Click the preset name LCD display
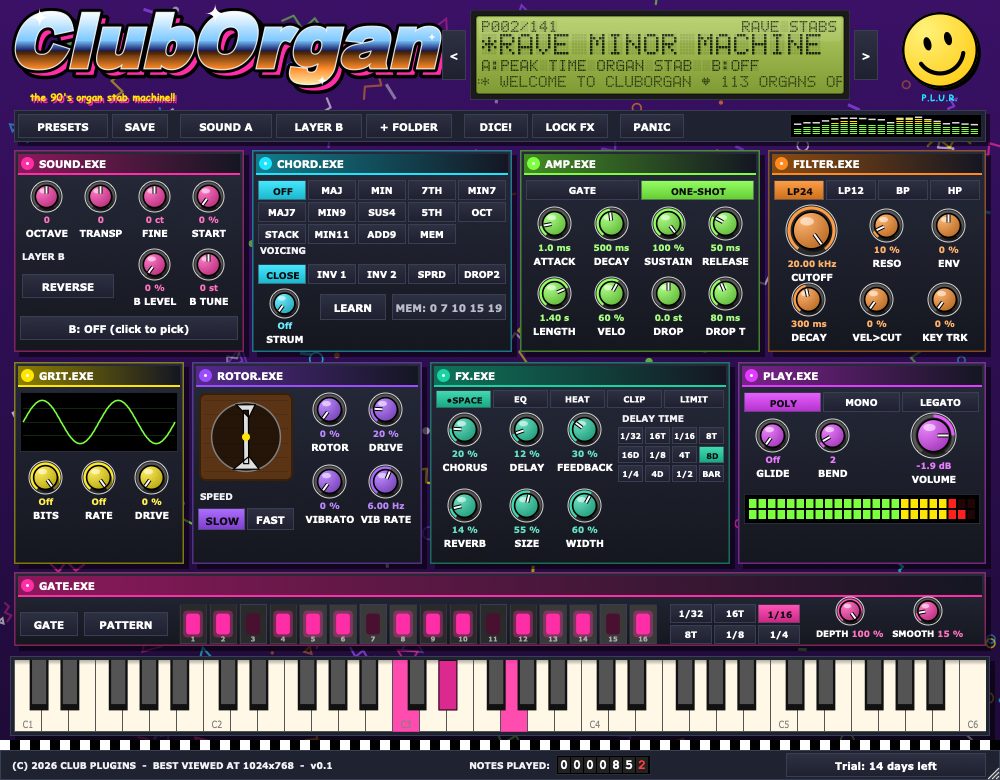Viewport: 1000px width, 780px height. click(x=658, y=55)
